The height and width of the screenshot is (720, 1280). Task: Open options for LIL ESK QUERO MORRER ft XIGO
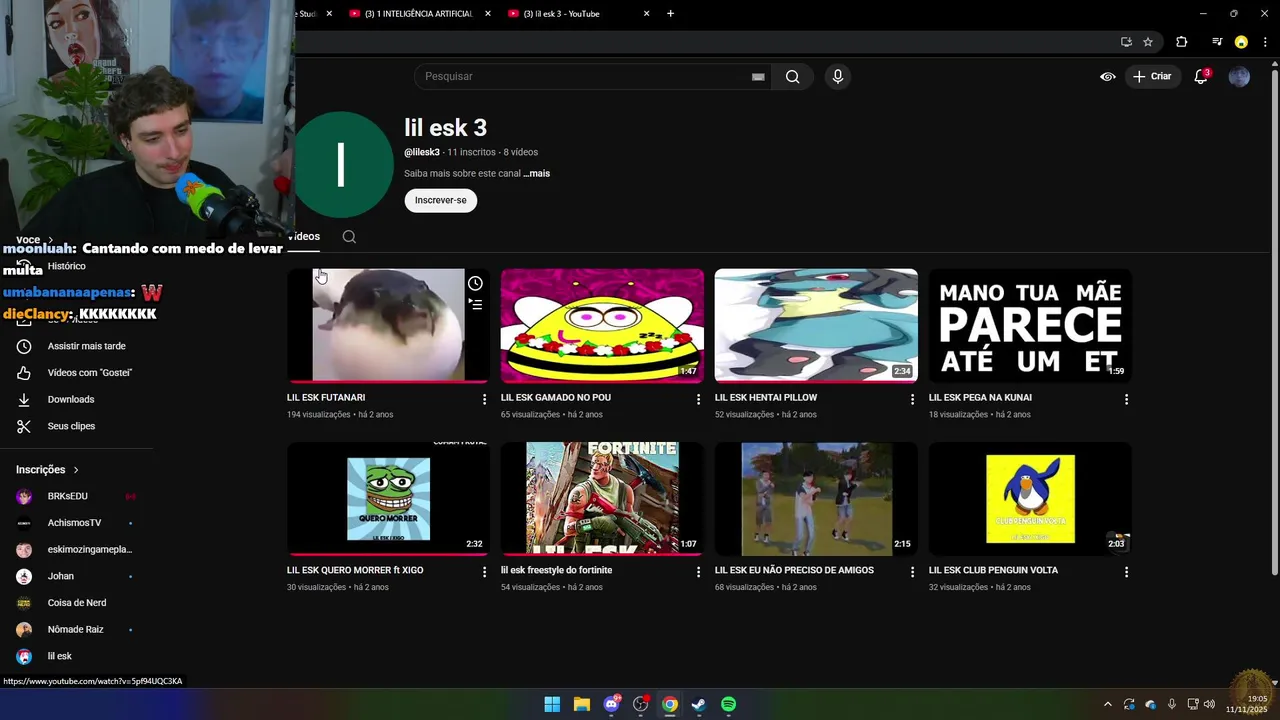tap(484, 572)
